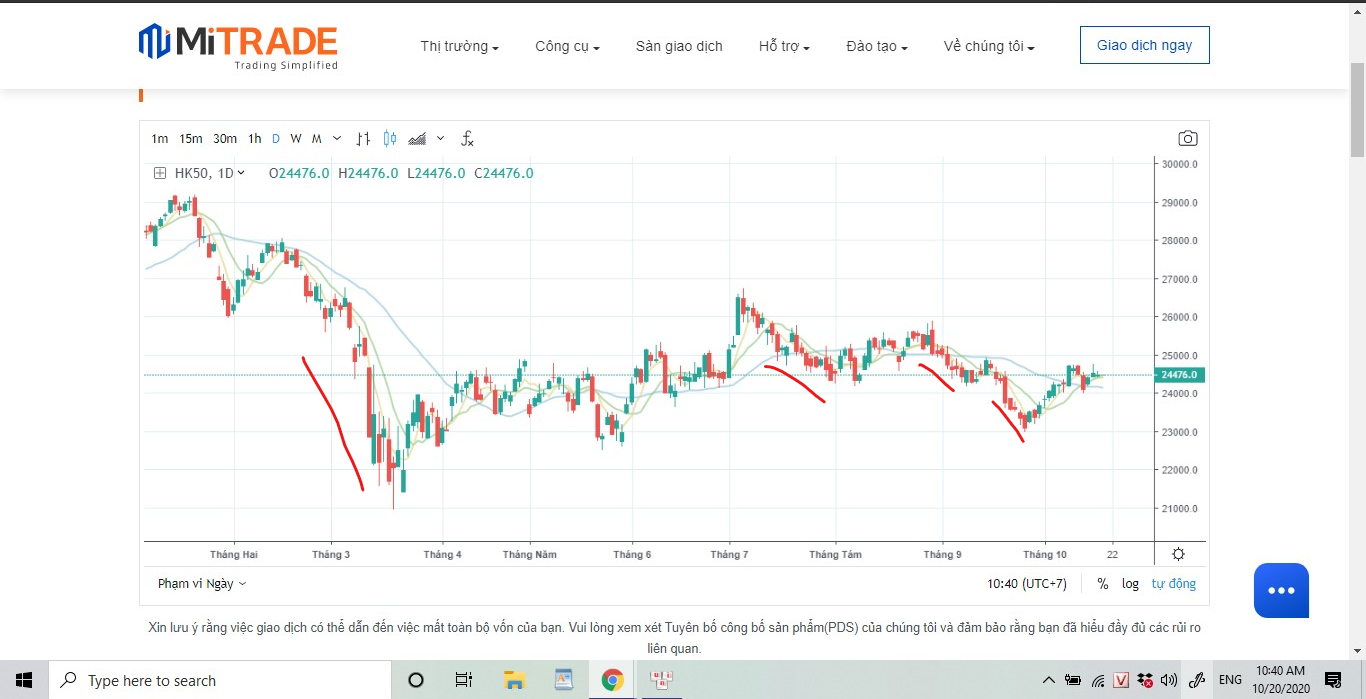The width and height of the screenshot is (1366, 699).
Task: Open the Phạm vi Ngày range dropdown
Action: [x=201, y=584]
